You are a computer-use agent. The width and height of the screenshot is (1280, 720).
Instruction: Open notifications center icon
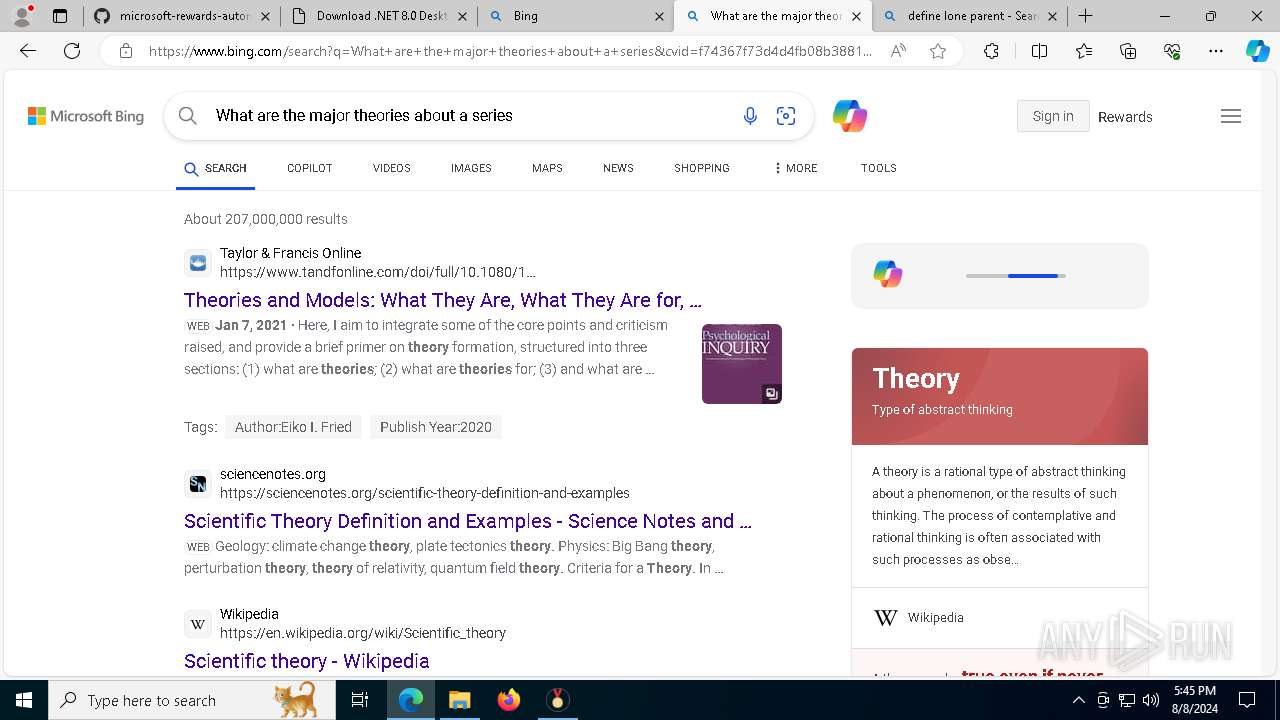point(1247,700)
